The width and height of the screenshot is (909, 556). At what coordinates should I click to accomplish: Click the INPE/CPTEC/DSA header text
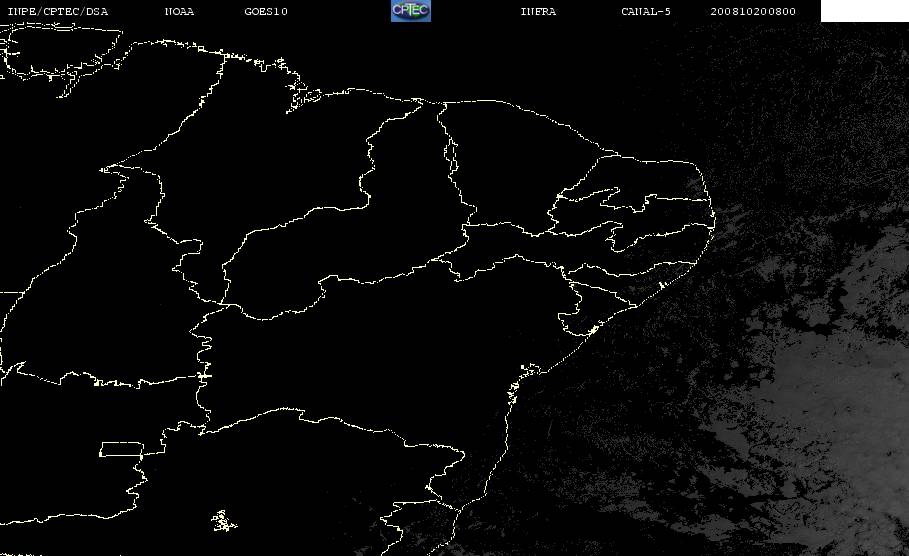[x=58, y=12]
